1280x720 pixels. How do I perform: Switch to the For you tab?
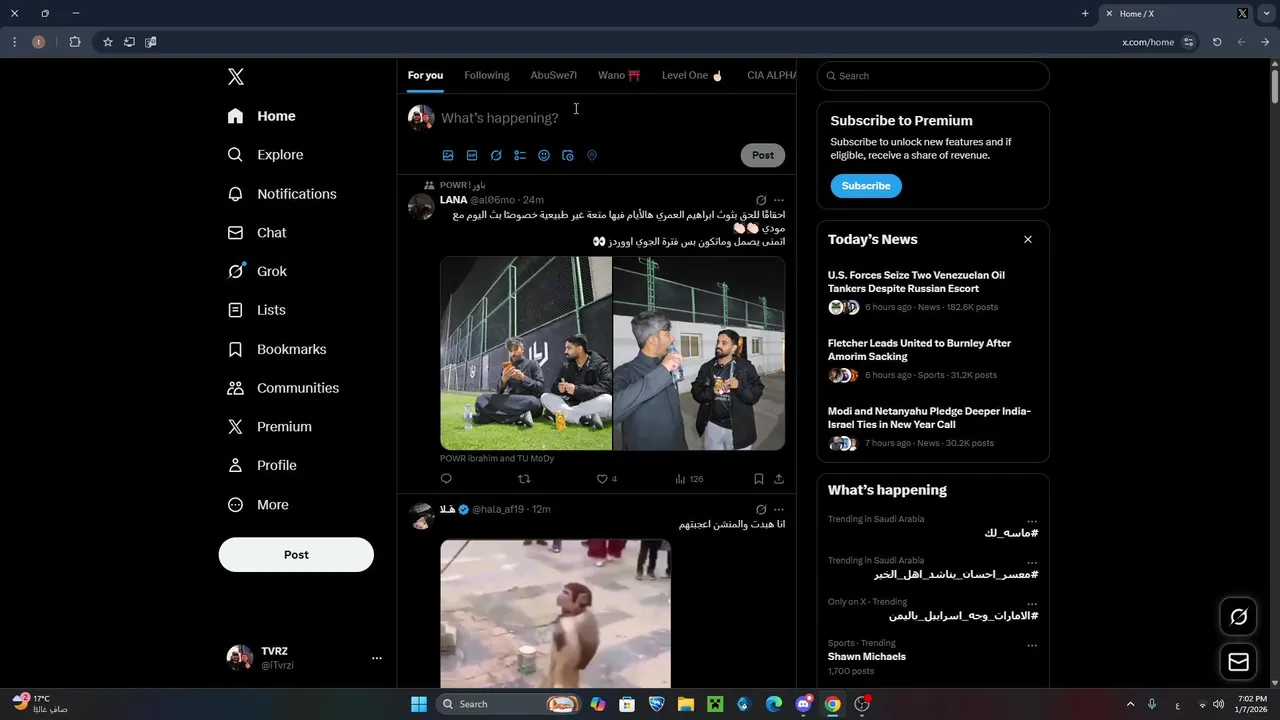point(425,76)
